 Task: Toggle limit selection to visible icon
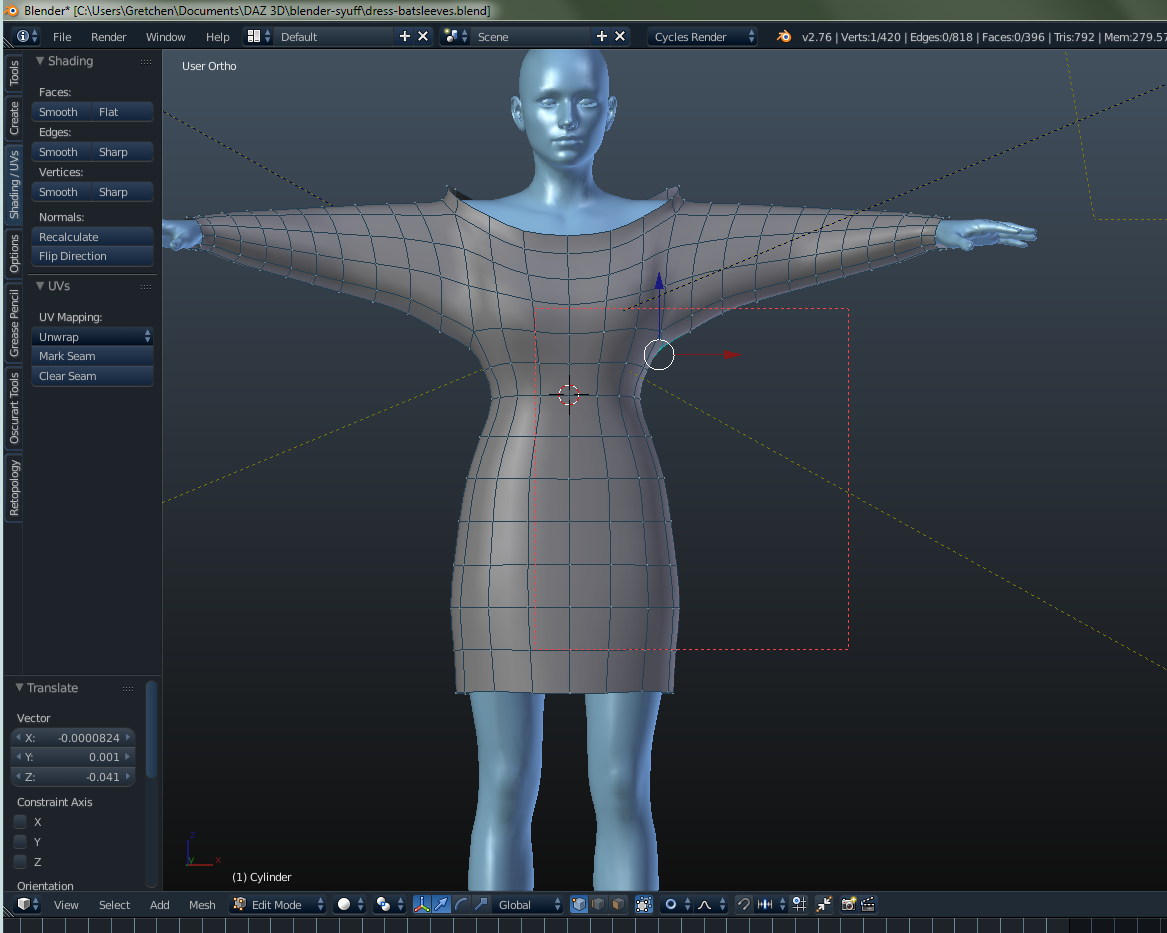[x=643, y=904]
